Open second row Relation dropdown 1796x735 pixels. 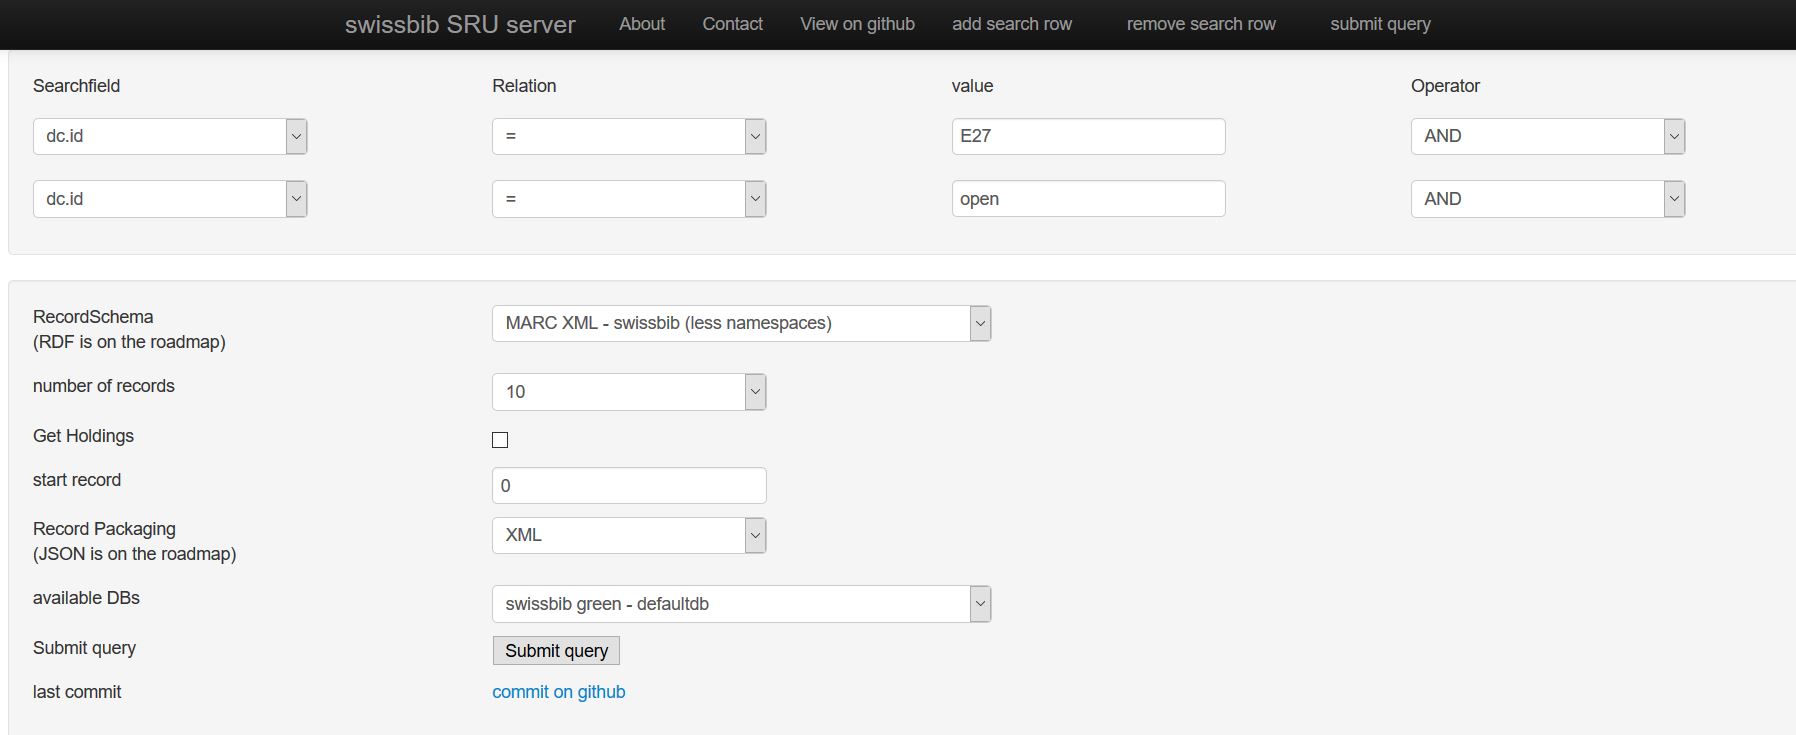coord(629,199)
